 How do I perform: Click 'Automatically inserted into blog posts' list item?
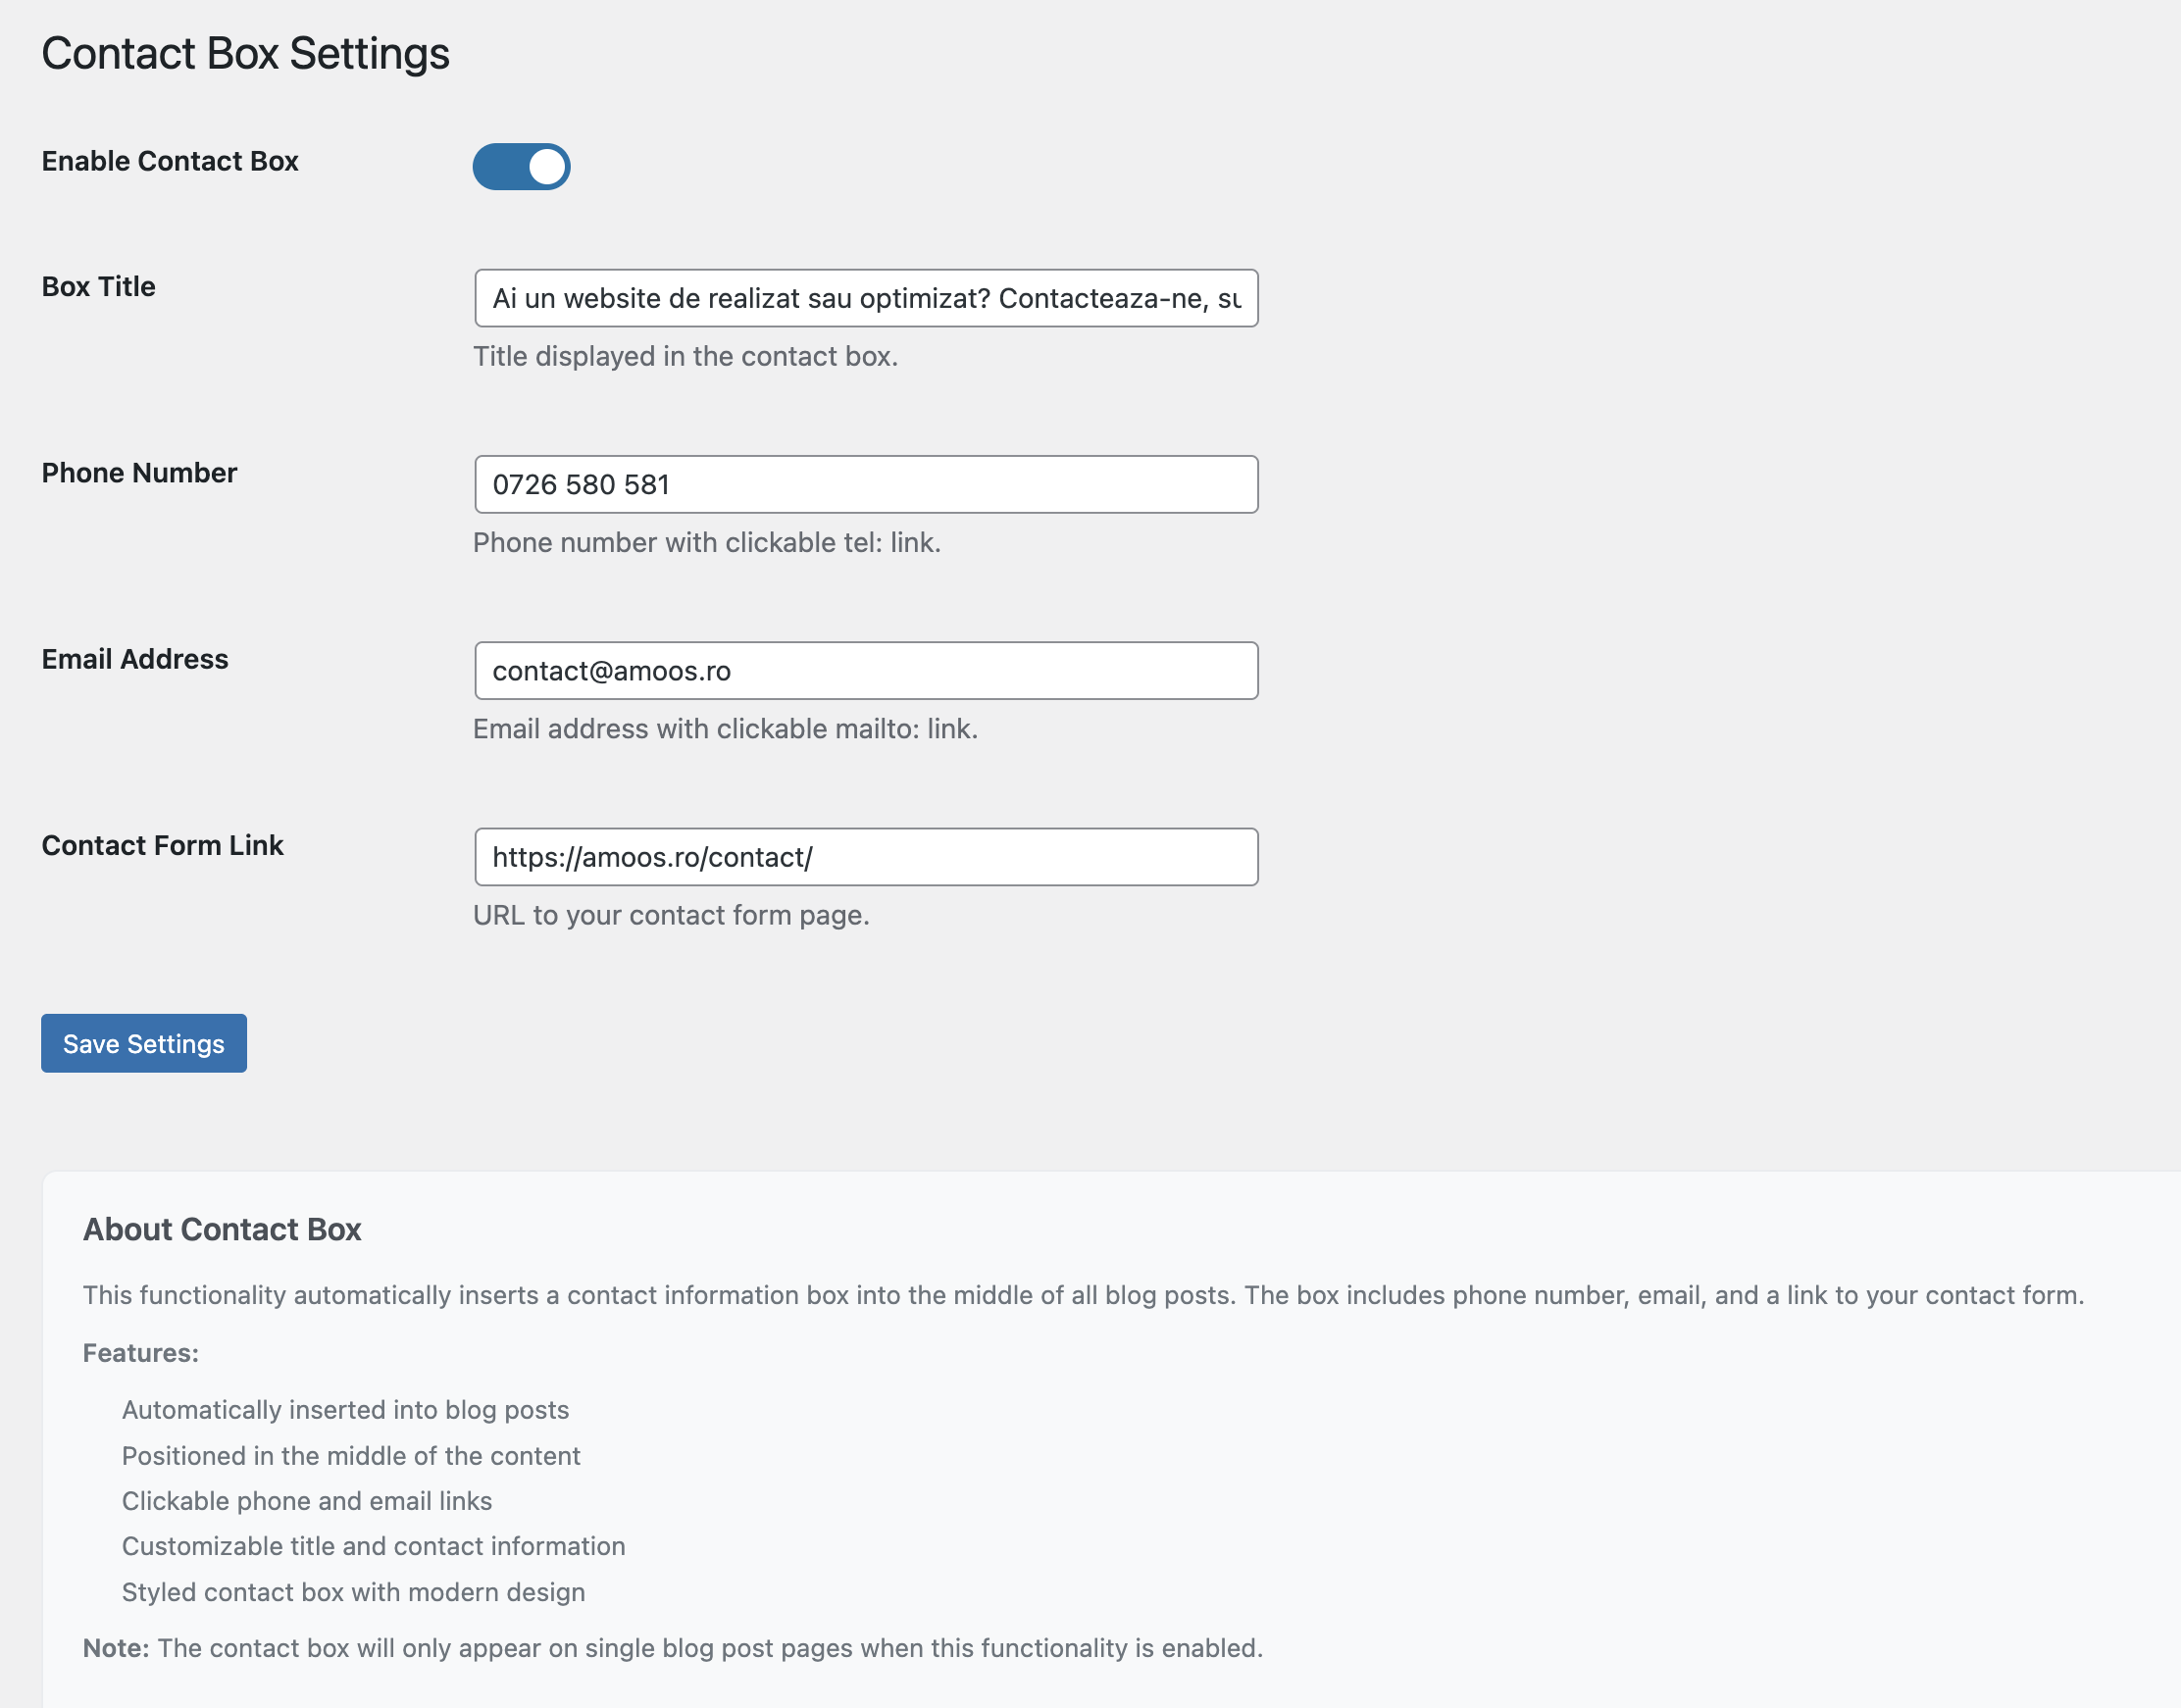click(345, 1410)
